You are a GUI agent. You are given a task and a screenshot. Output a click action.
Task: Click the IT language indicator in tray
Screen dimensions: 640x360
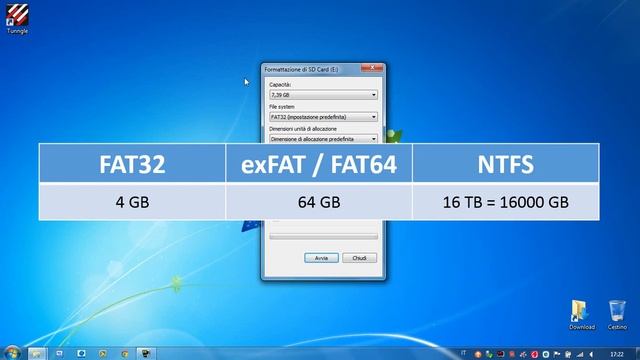click(463, 353)
